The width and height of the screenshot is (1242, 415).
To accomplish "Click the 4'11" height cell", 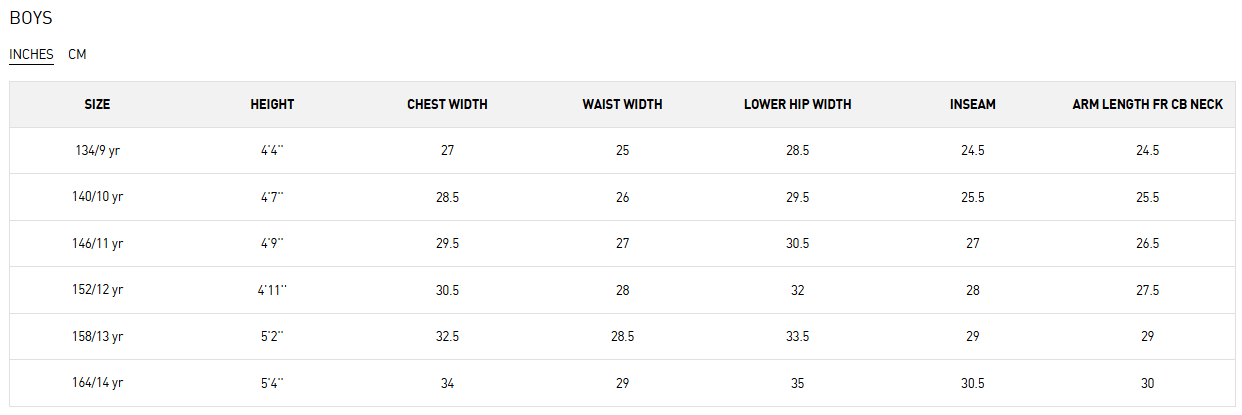I will (272, 290).
